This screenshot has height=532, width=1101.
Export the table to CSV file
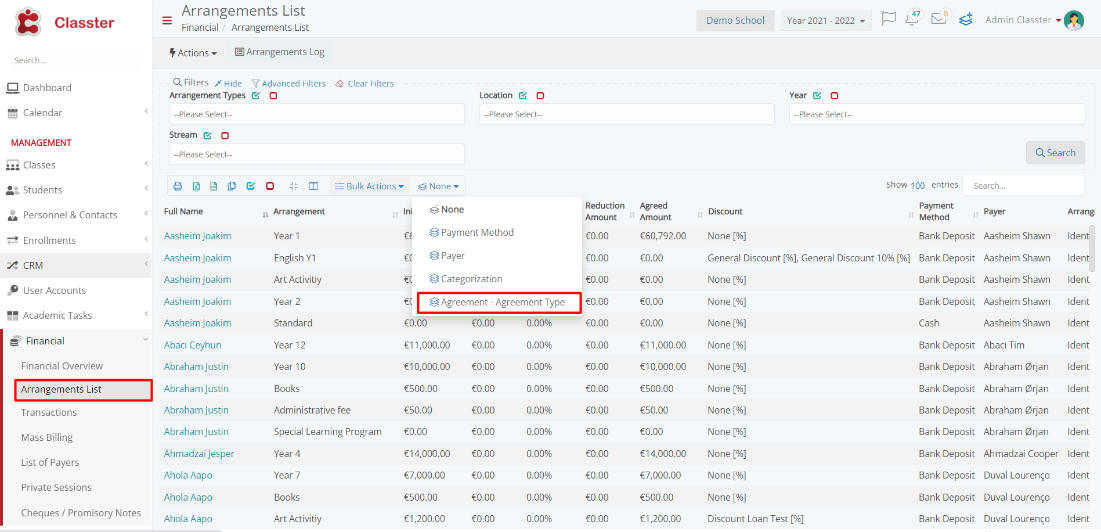coord(213,186)
